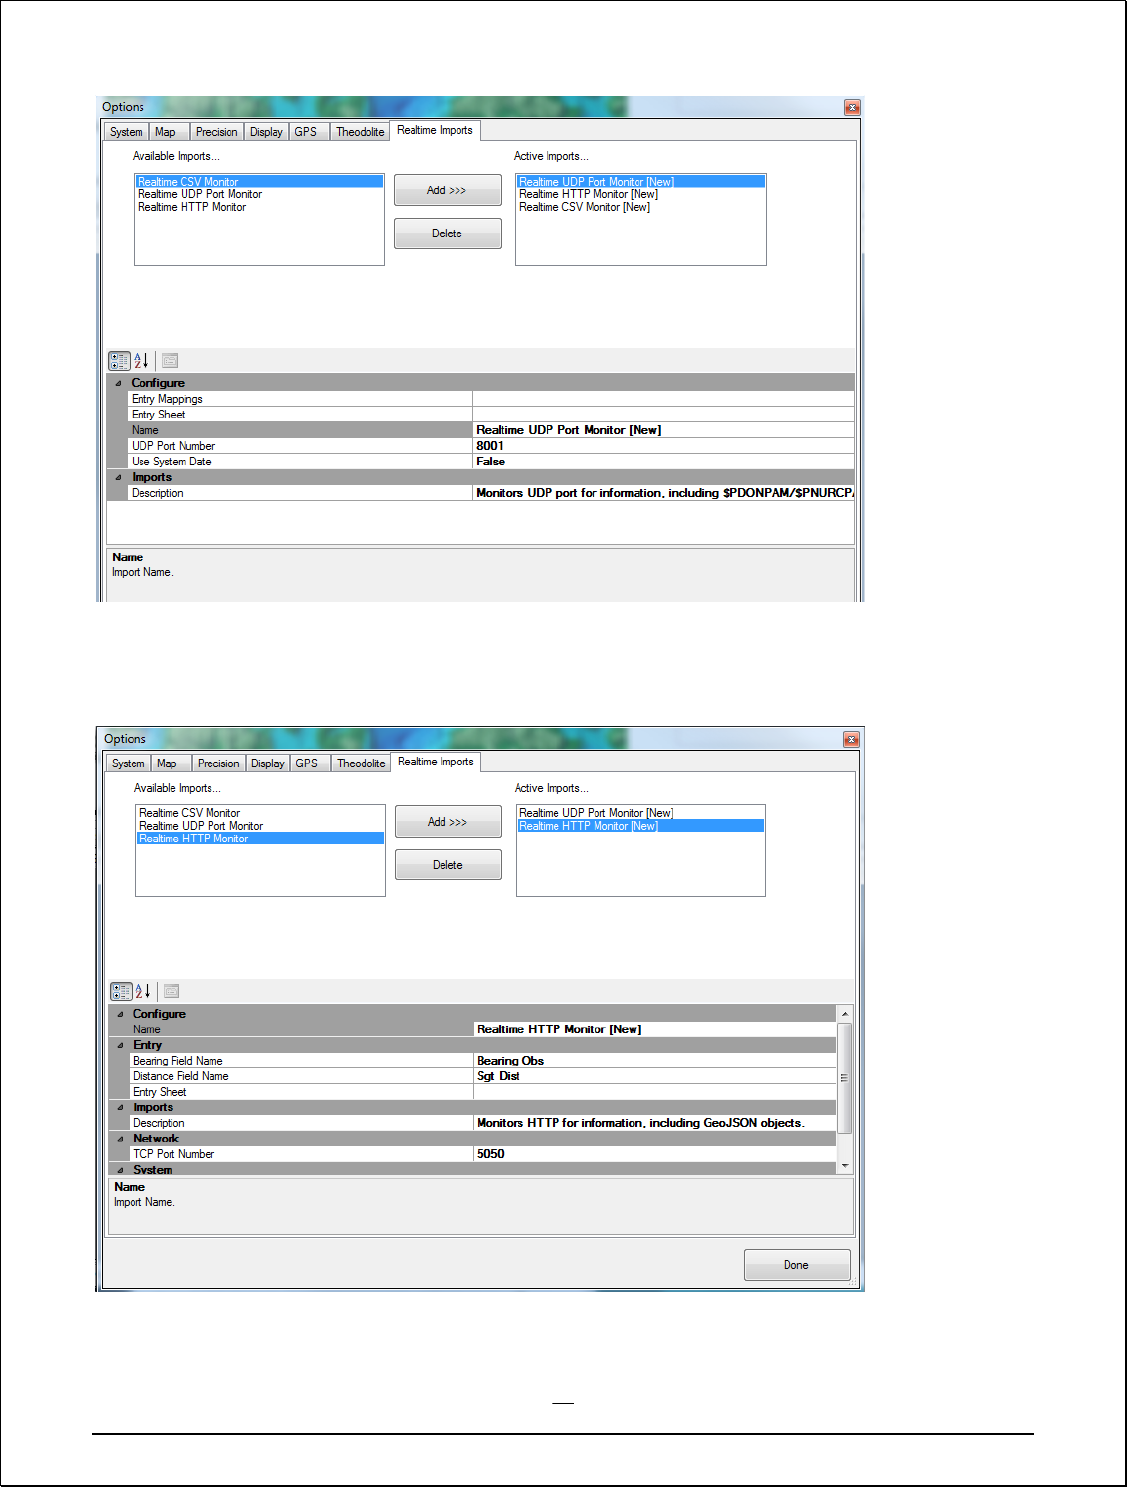
Task: Open Display tab in upper Options window
Action: point(266,132)
